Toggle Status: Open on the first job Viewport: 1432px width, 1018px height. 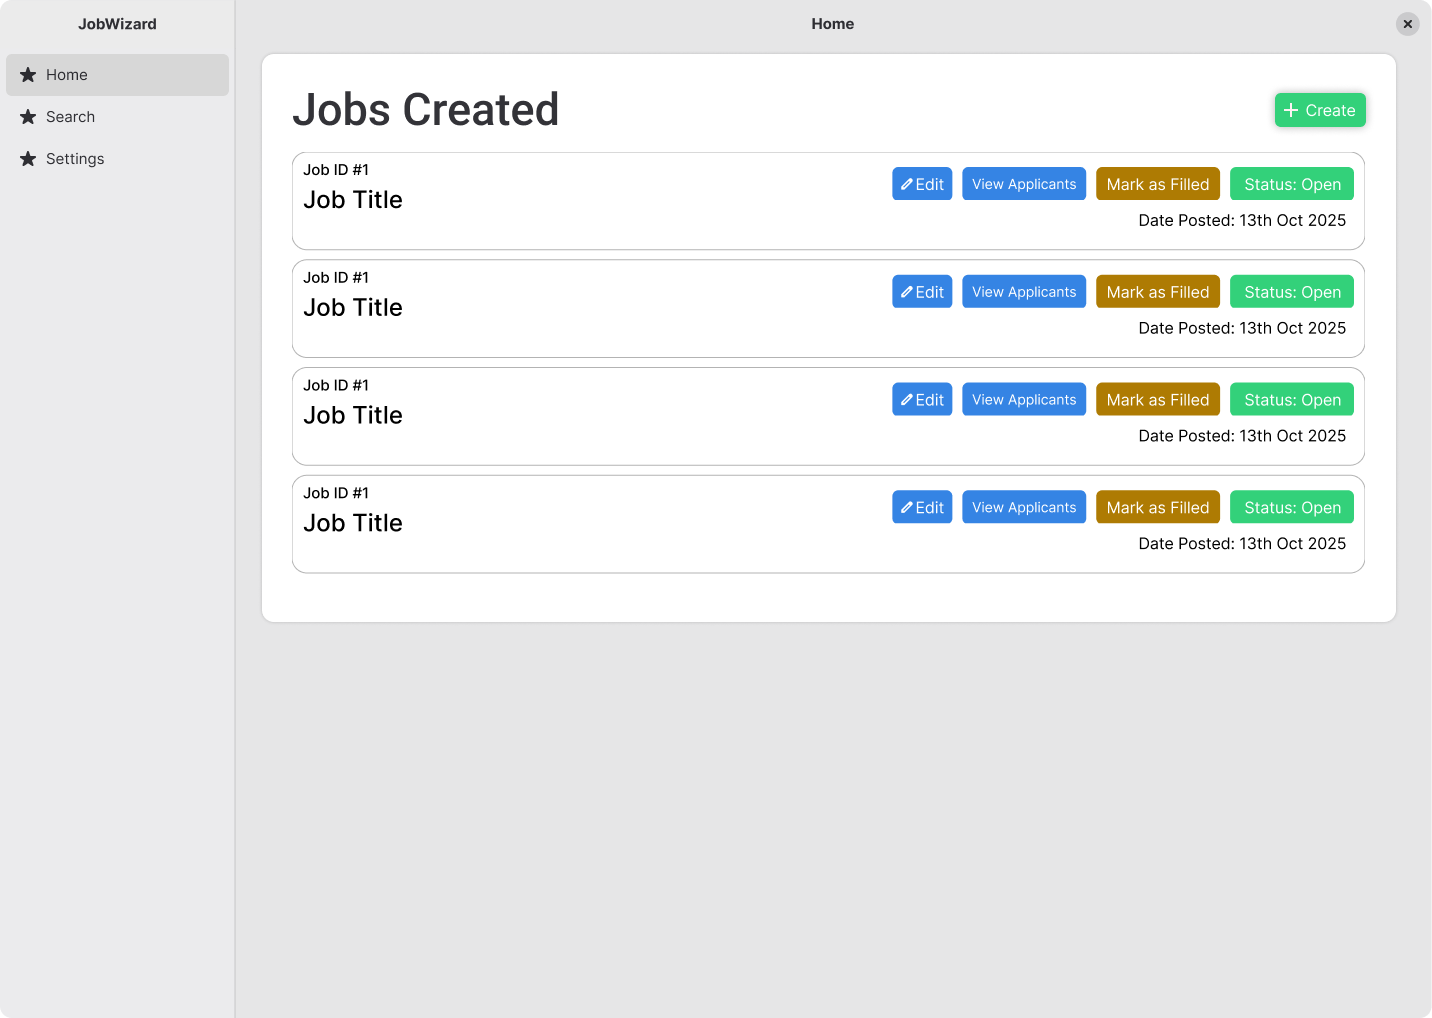tap(1291, 184)
